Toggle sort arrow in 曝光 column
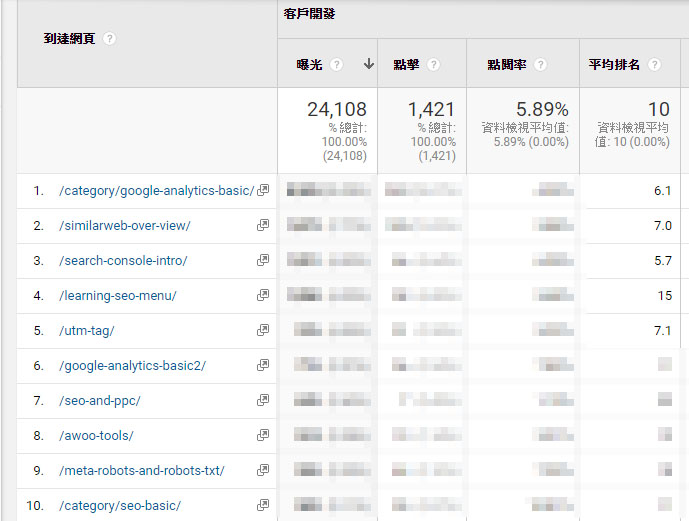The height and width of the screenshot is (521, 689). (x=368, y=65)
